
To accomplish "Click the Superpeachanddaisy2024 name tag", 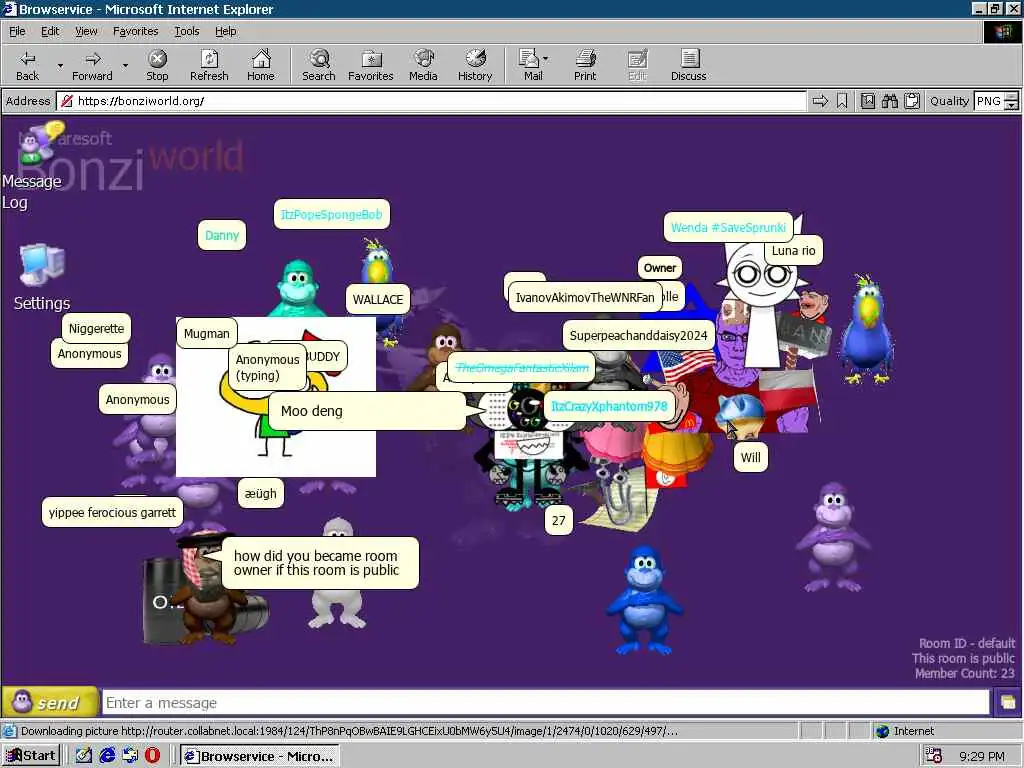I will pyautogui.click(x=638, y=335).
